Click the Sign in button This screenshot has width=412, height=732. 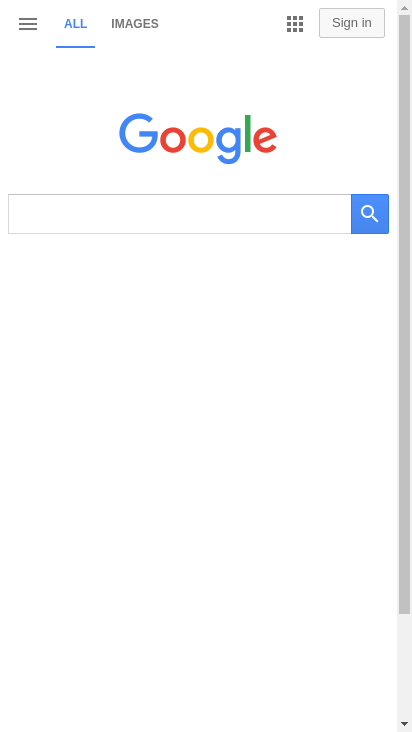click(352, 23)
